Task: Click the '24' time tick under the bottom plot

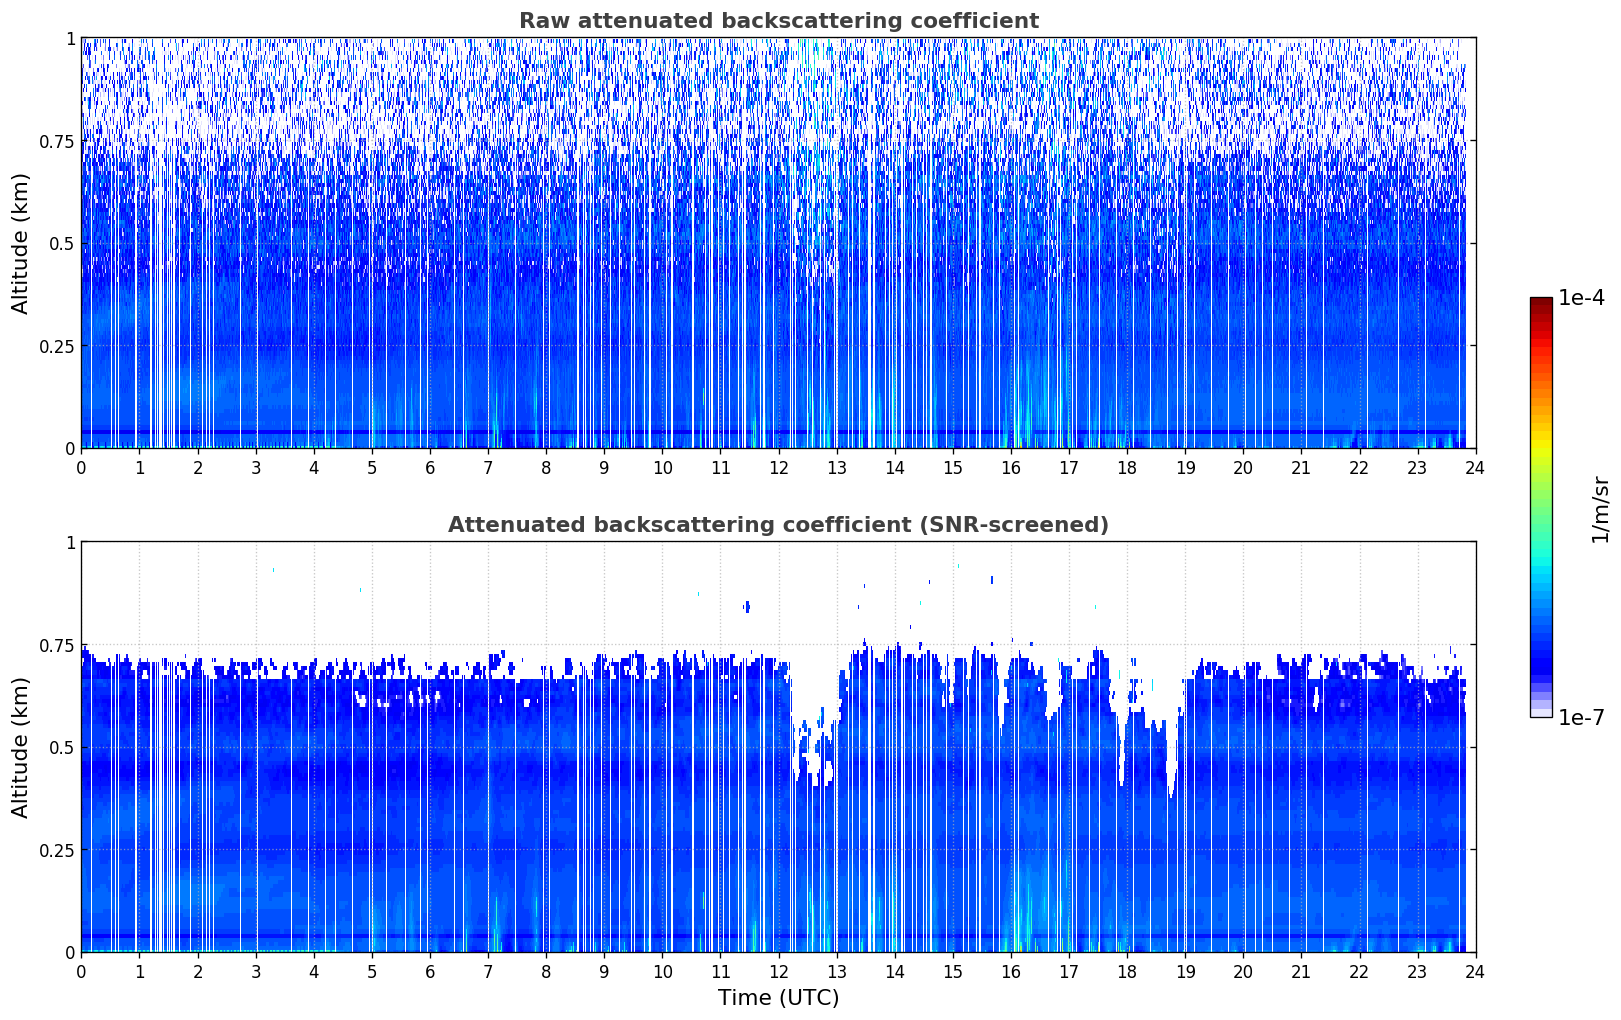Action: point(1475,971)
